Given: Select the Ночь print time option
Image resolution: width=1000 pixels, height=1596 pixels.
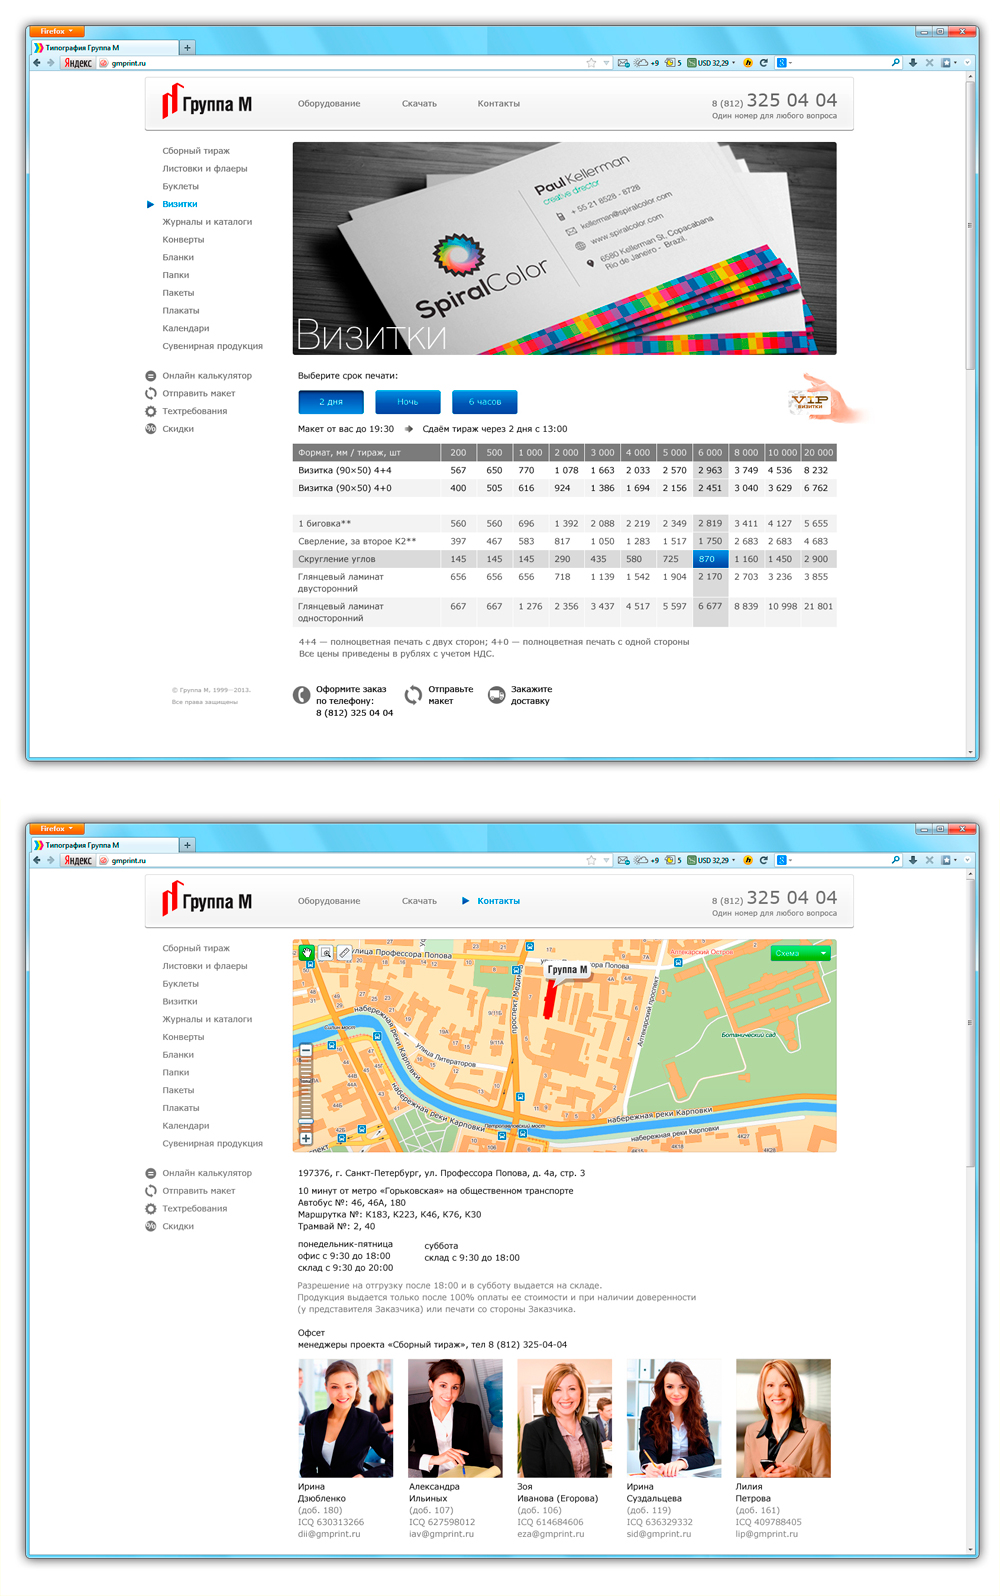Looking at the screenshot, I should 408,402.
